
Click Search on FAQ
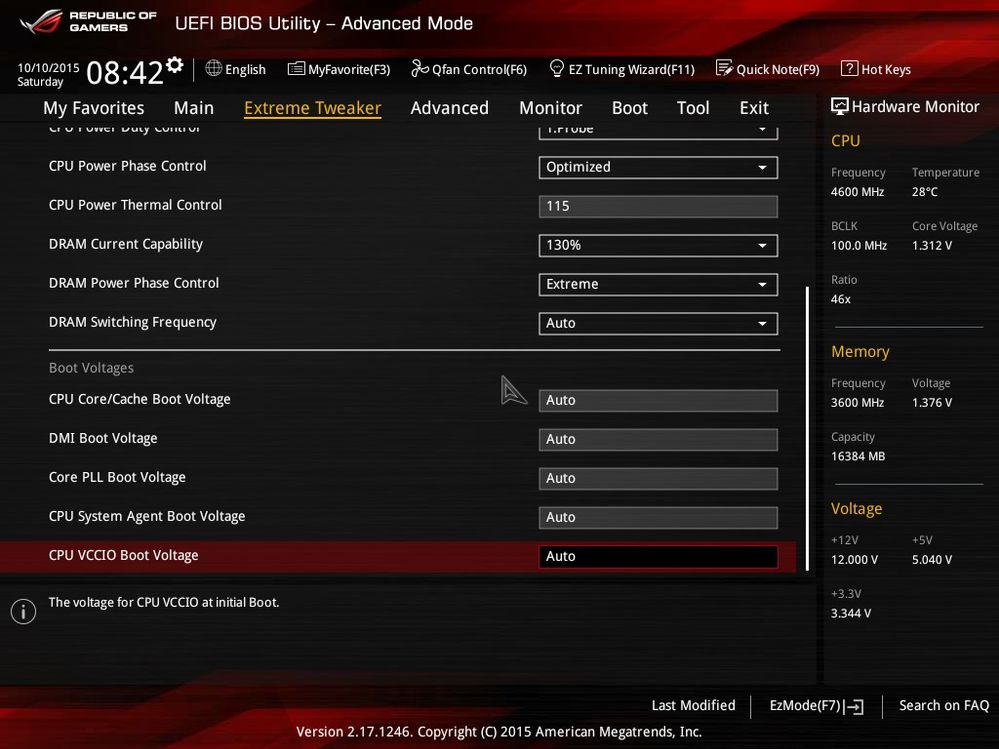pyautogui.click(x=944, y=706)
